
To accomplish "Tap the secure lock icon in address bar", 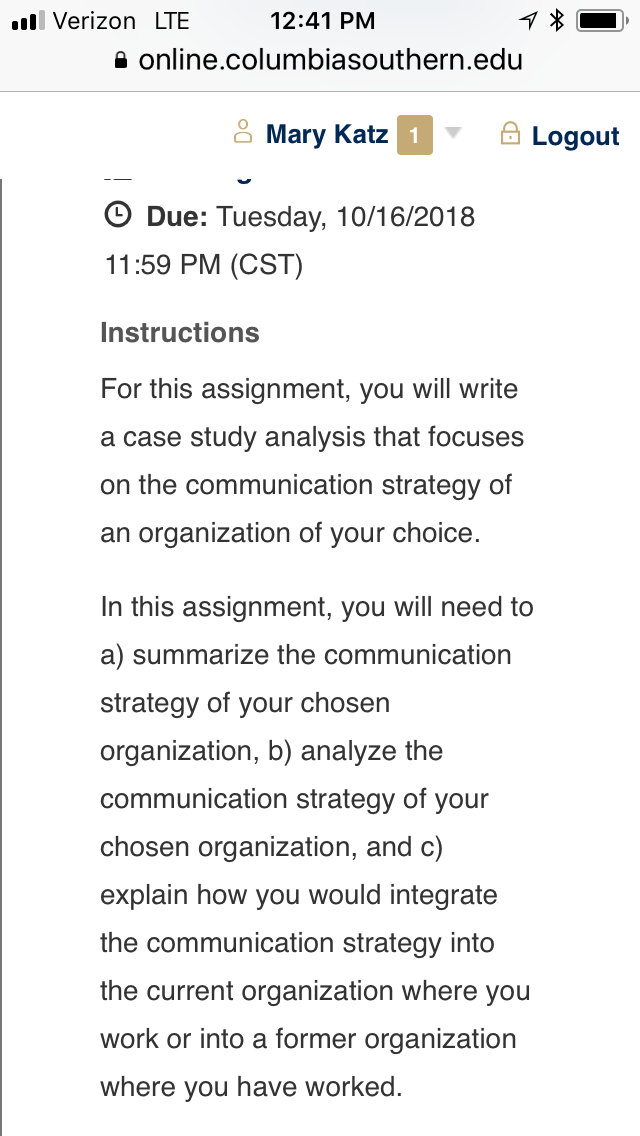I will click(122, 59).
